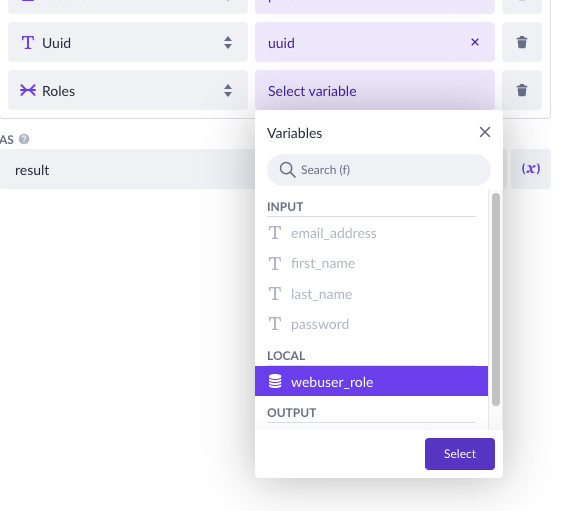Open the Roles property dropdown
Screen dimensions: 566x511
[x=128, y=90]
